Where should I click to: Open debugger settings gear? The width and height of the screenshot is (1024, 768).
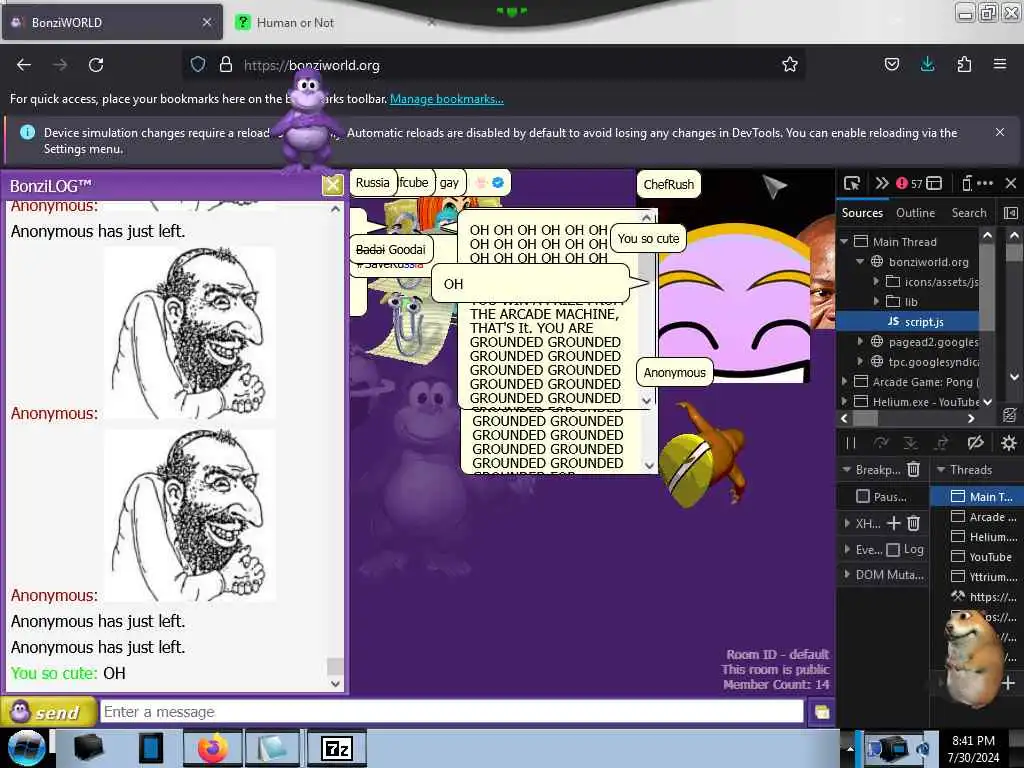click(1008, 443)
